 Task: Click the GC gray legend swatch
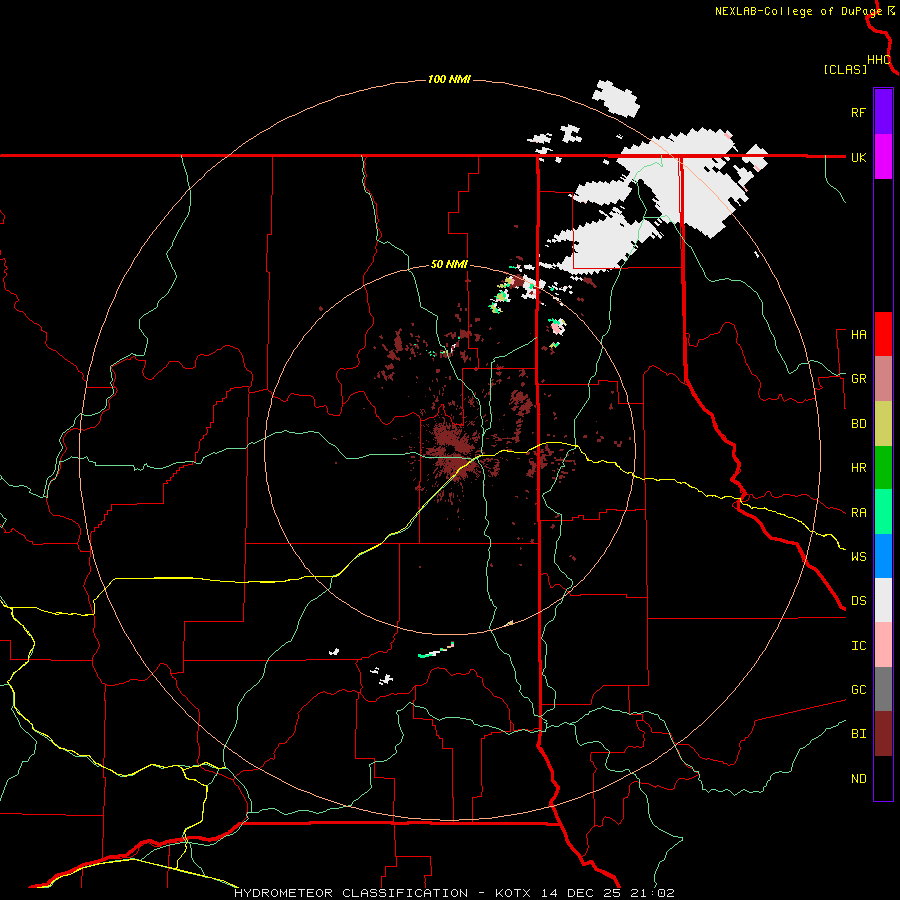[883, 689]
